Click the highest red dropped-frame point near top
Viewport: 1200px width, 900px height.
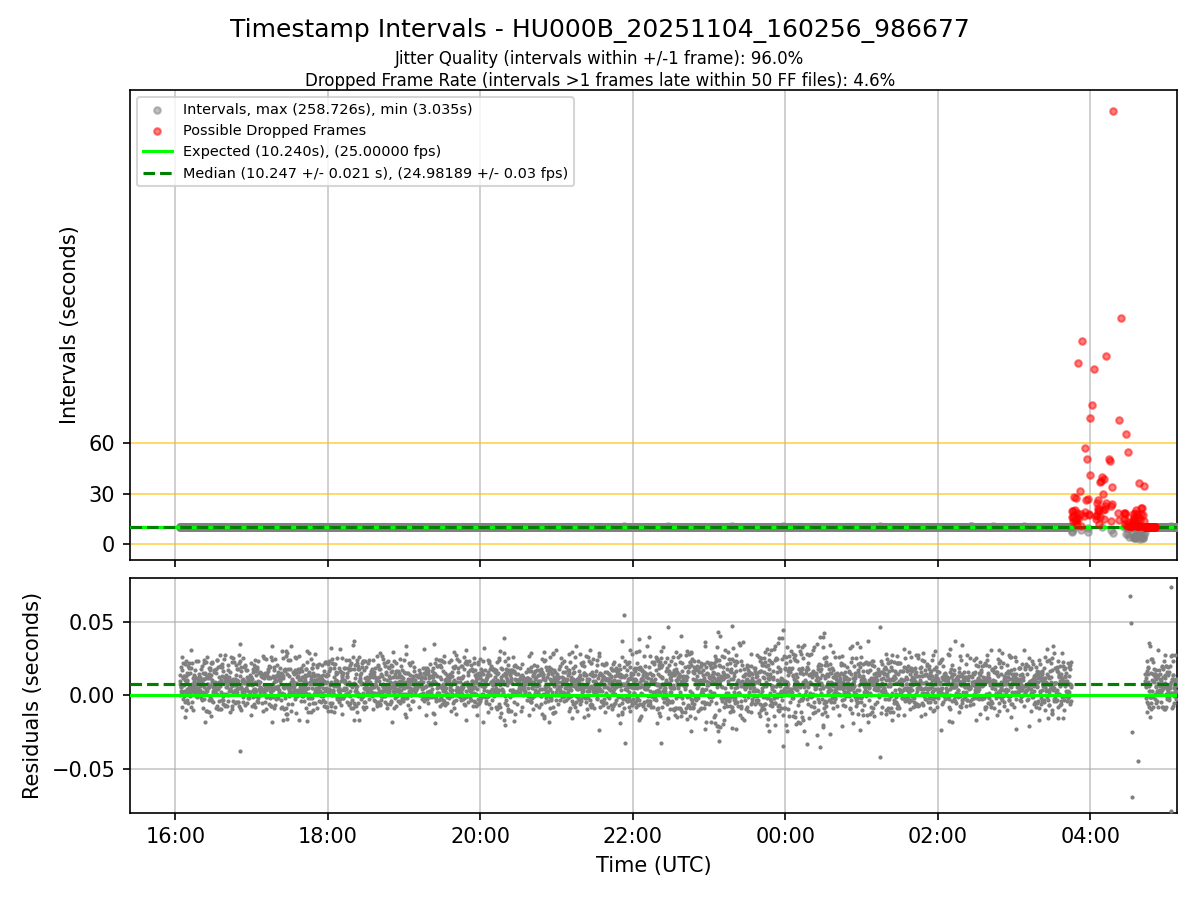tap(1113, 111)
